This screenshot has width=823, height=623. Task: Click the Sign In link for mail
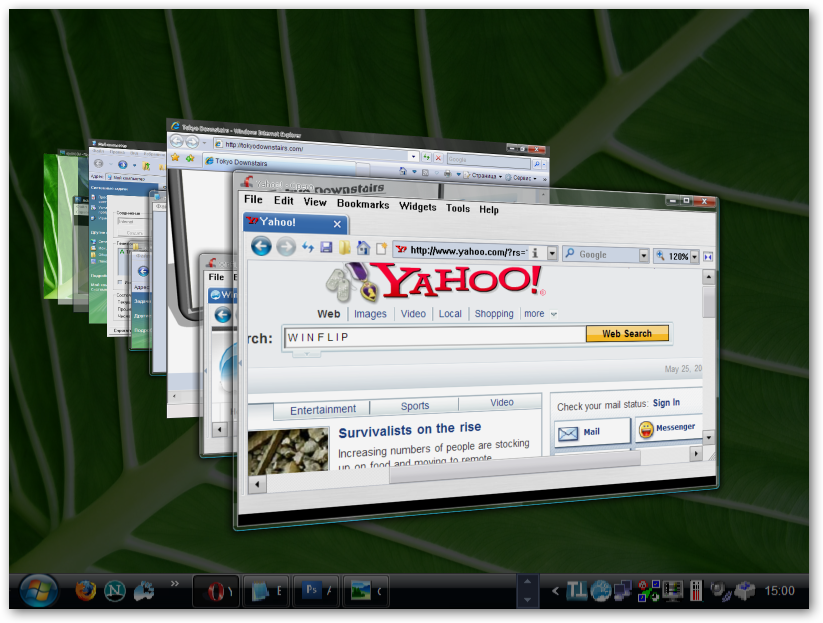pos(666,403)
